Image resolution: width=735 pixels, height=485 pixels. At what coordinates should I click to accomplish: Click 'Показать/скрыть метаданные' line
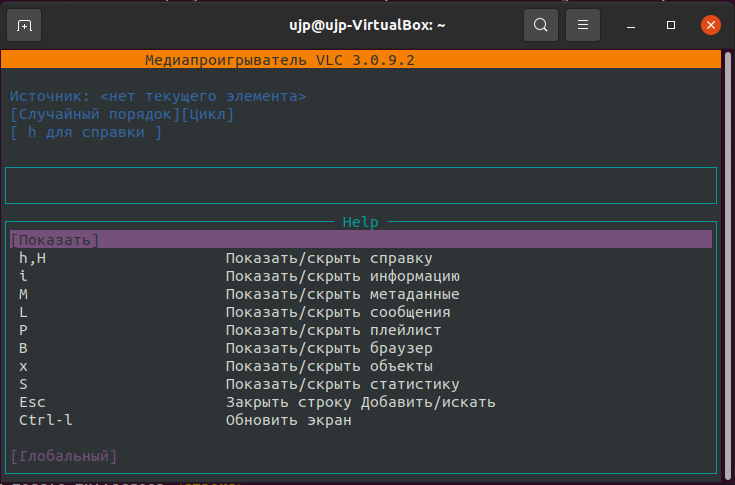coord(343,294)
